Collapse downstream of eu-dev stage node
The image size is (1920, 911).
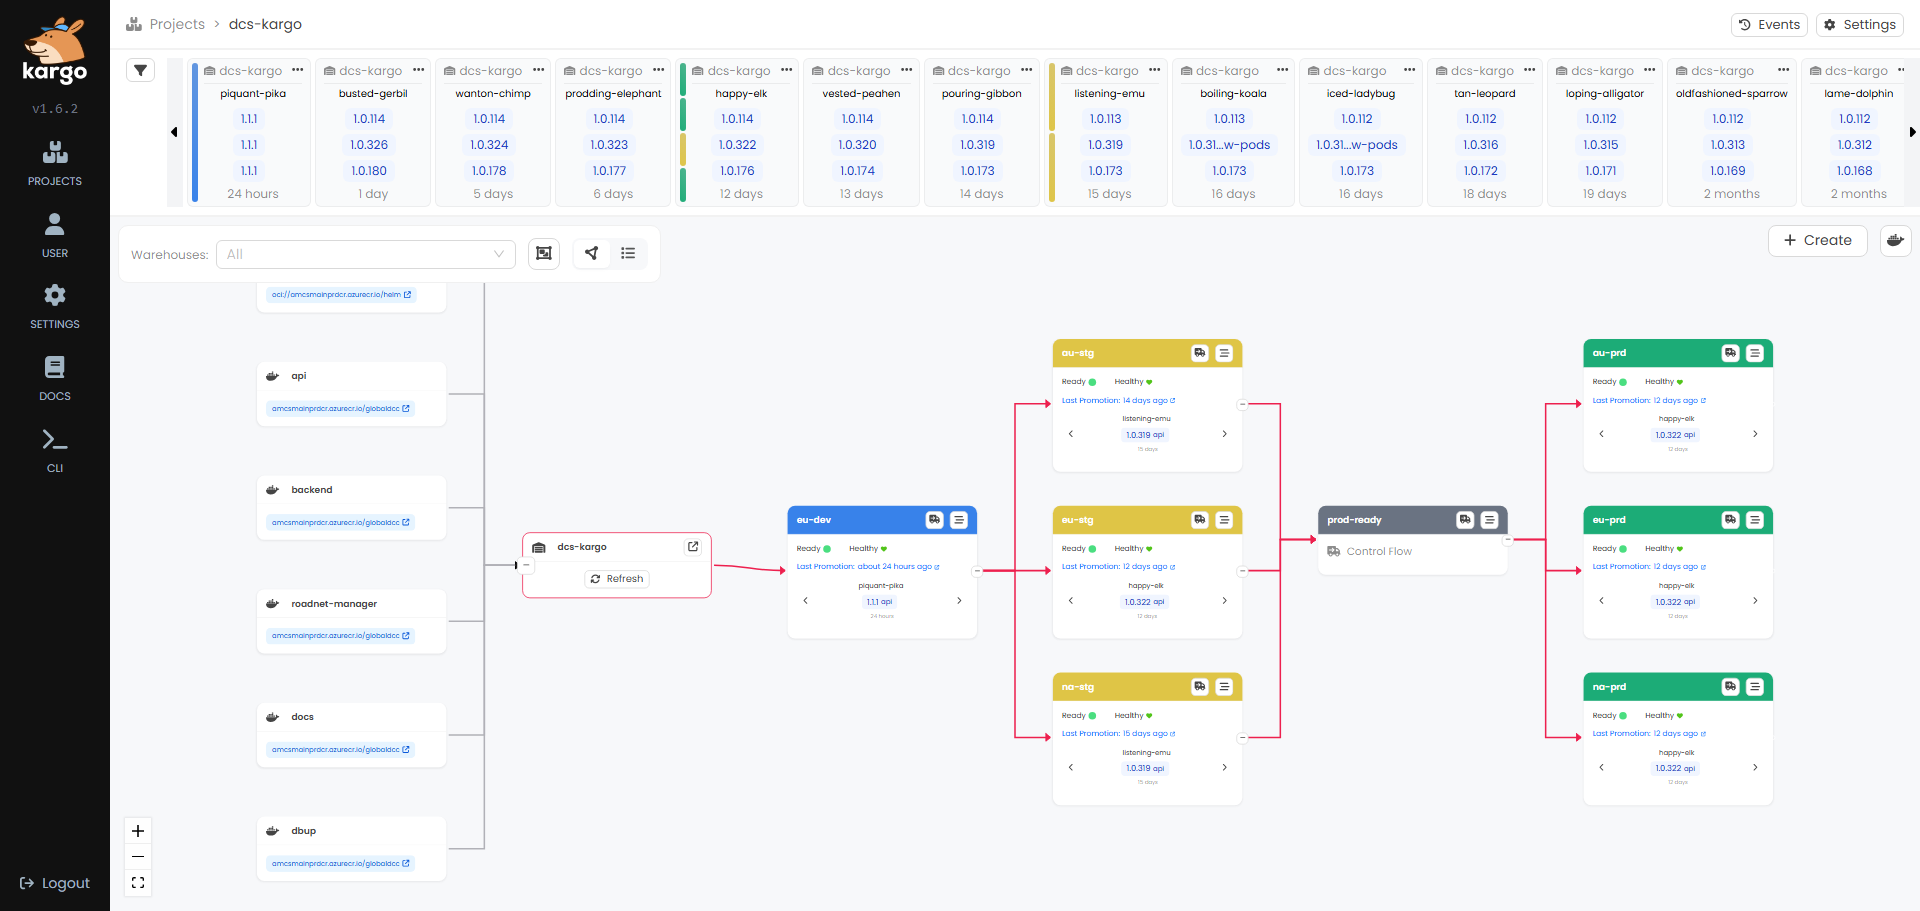coord(977,572)
